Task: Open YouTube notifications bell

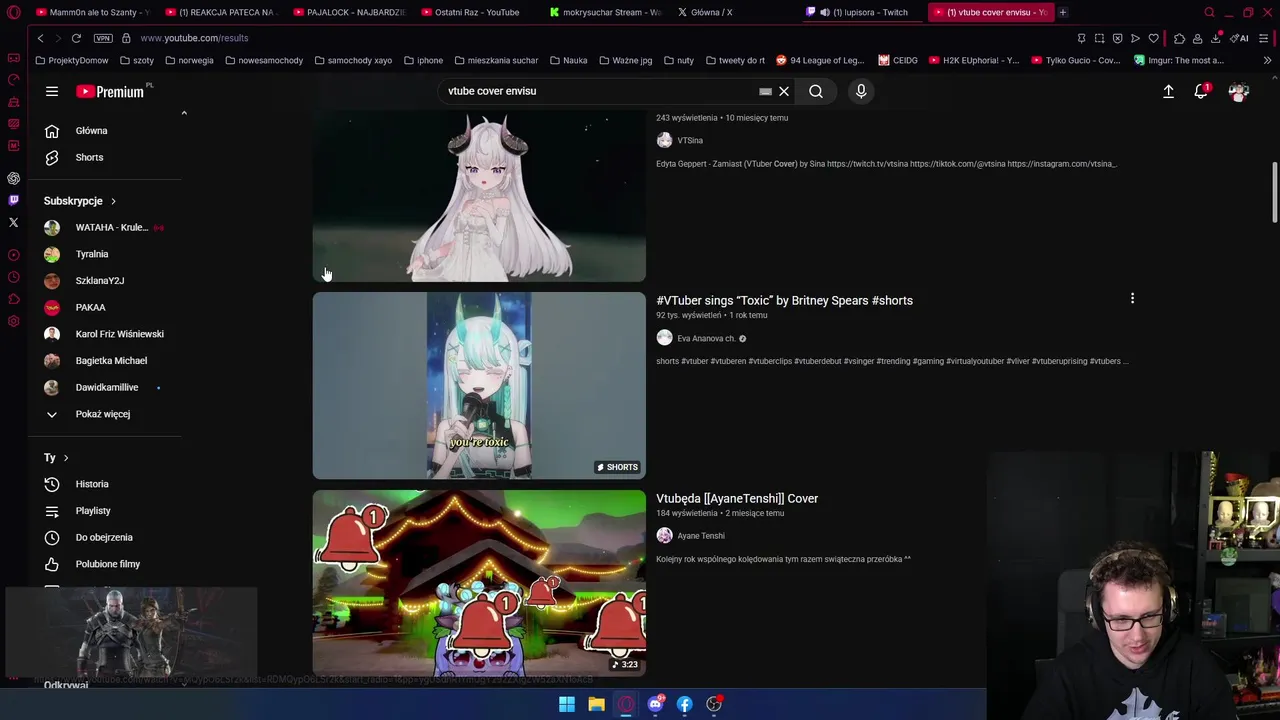Action: (1201, 91)
